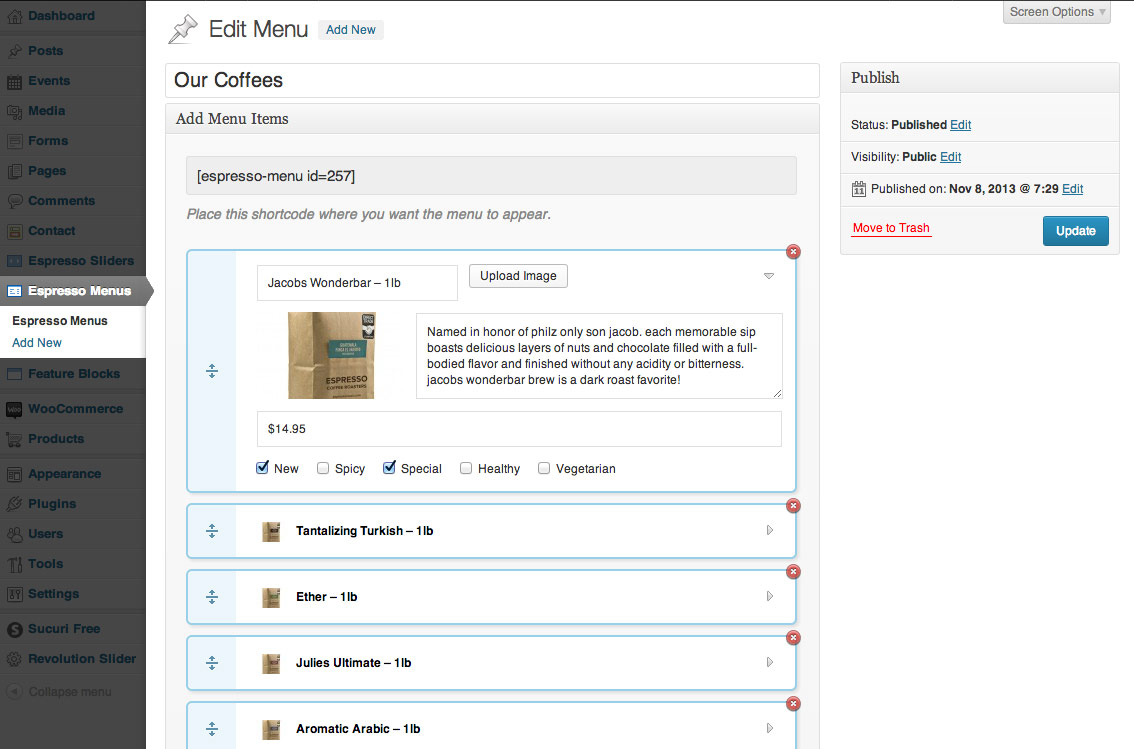The height and width of the screenshot is (749, 1134).
Task: Click the Feature Blocks icon
Action: pyautogui.click(x=14, y=374)
